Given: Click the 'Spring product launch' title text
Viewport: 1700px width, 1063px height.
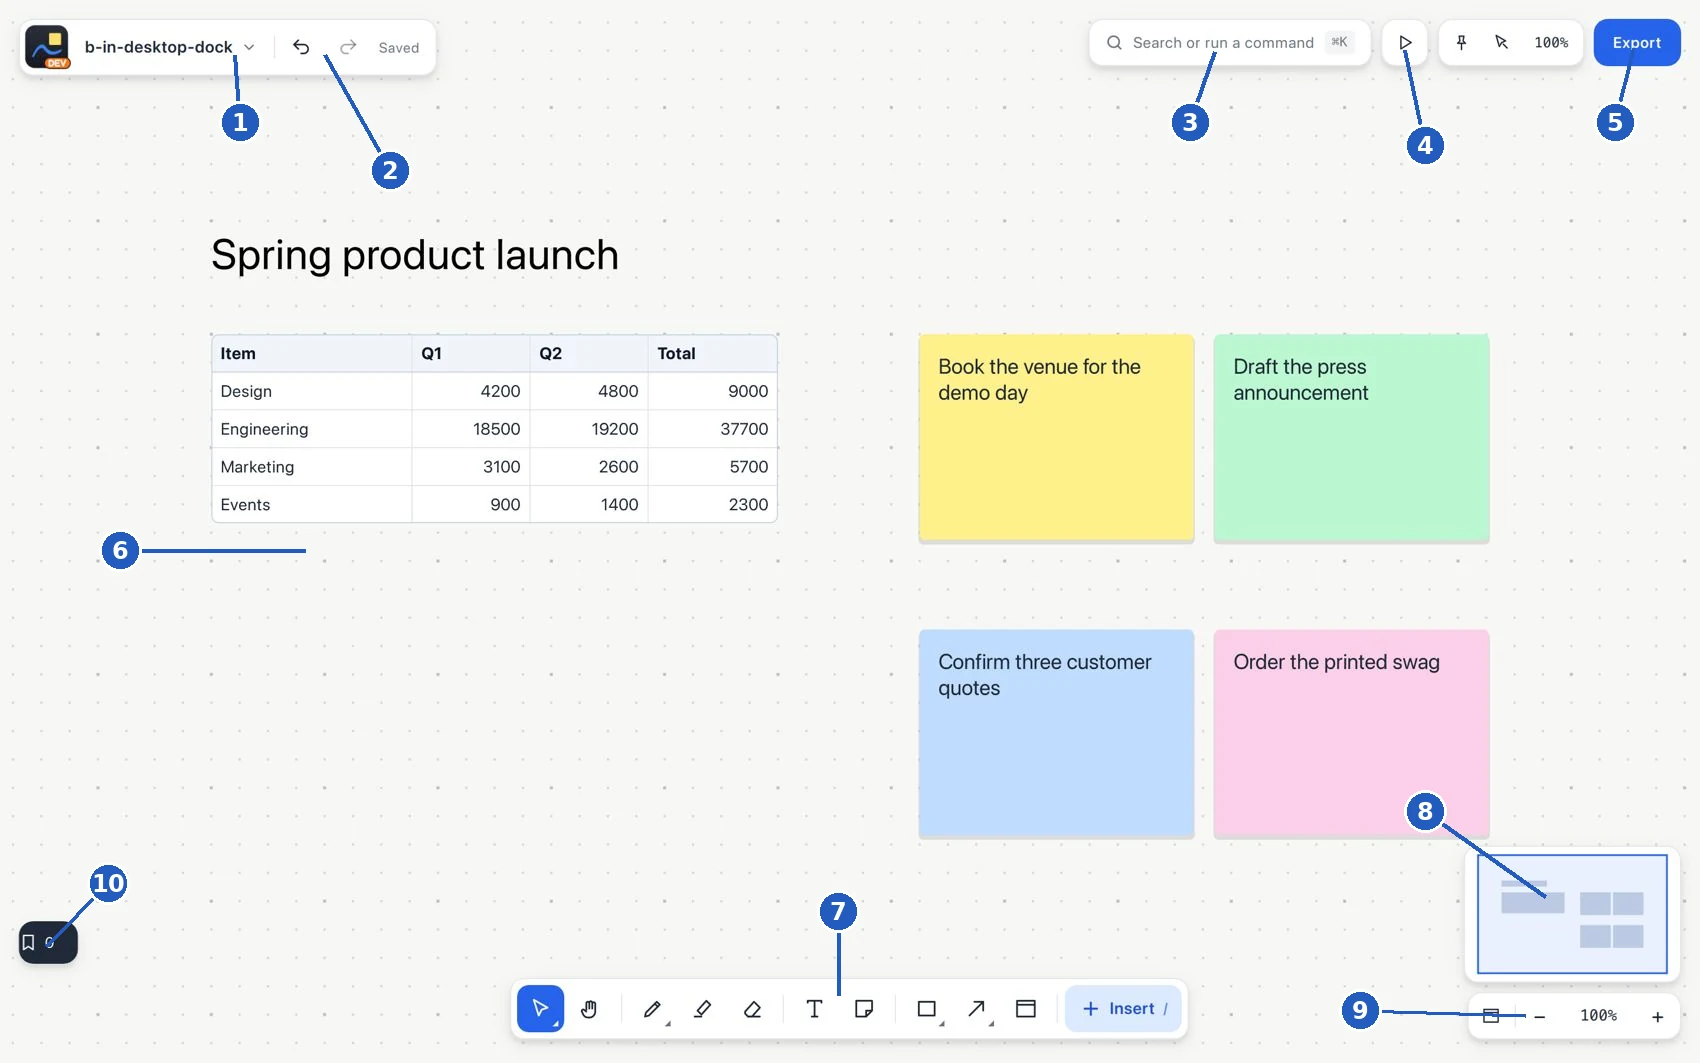Looking at the screenshot, I should [x=415, y=255].
